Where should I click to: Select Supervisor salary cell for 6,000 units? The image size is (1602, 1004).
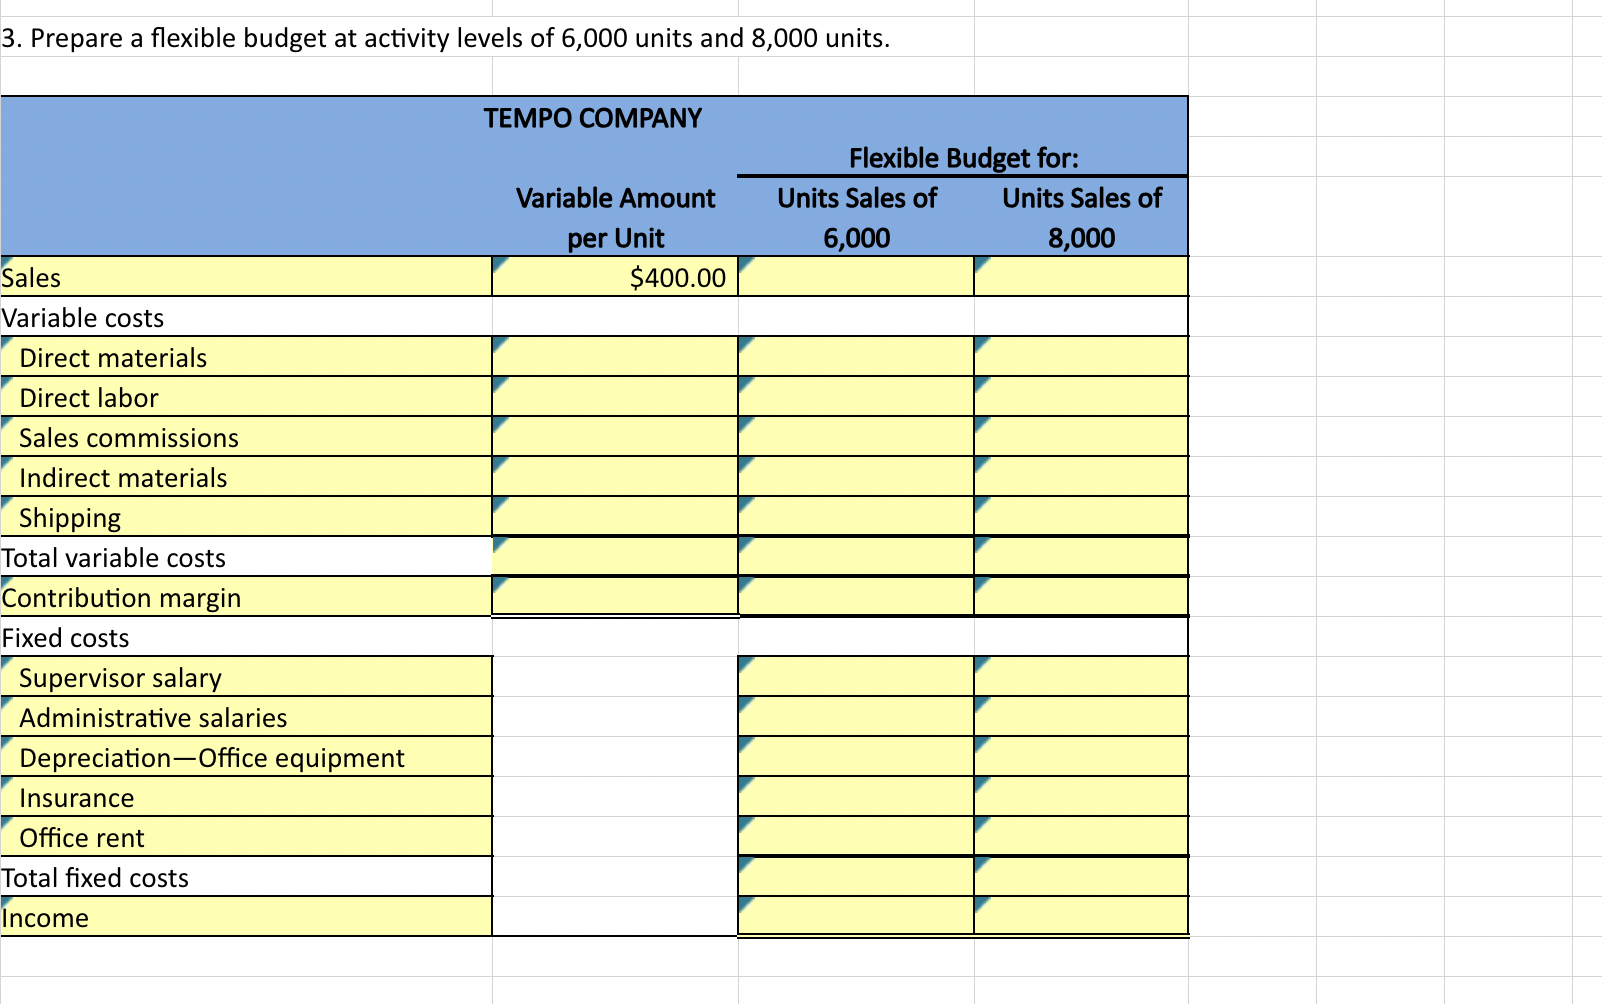tap(856, 677)
